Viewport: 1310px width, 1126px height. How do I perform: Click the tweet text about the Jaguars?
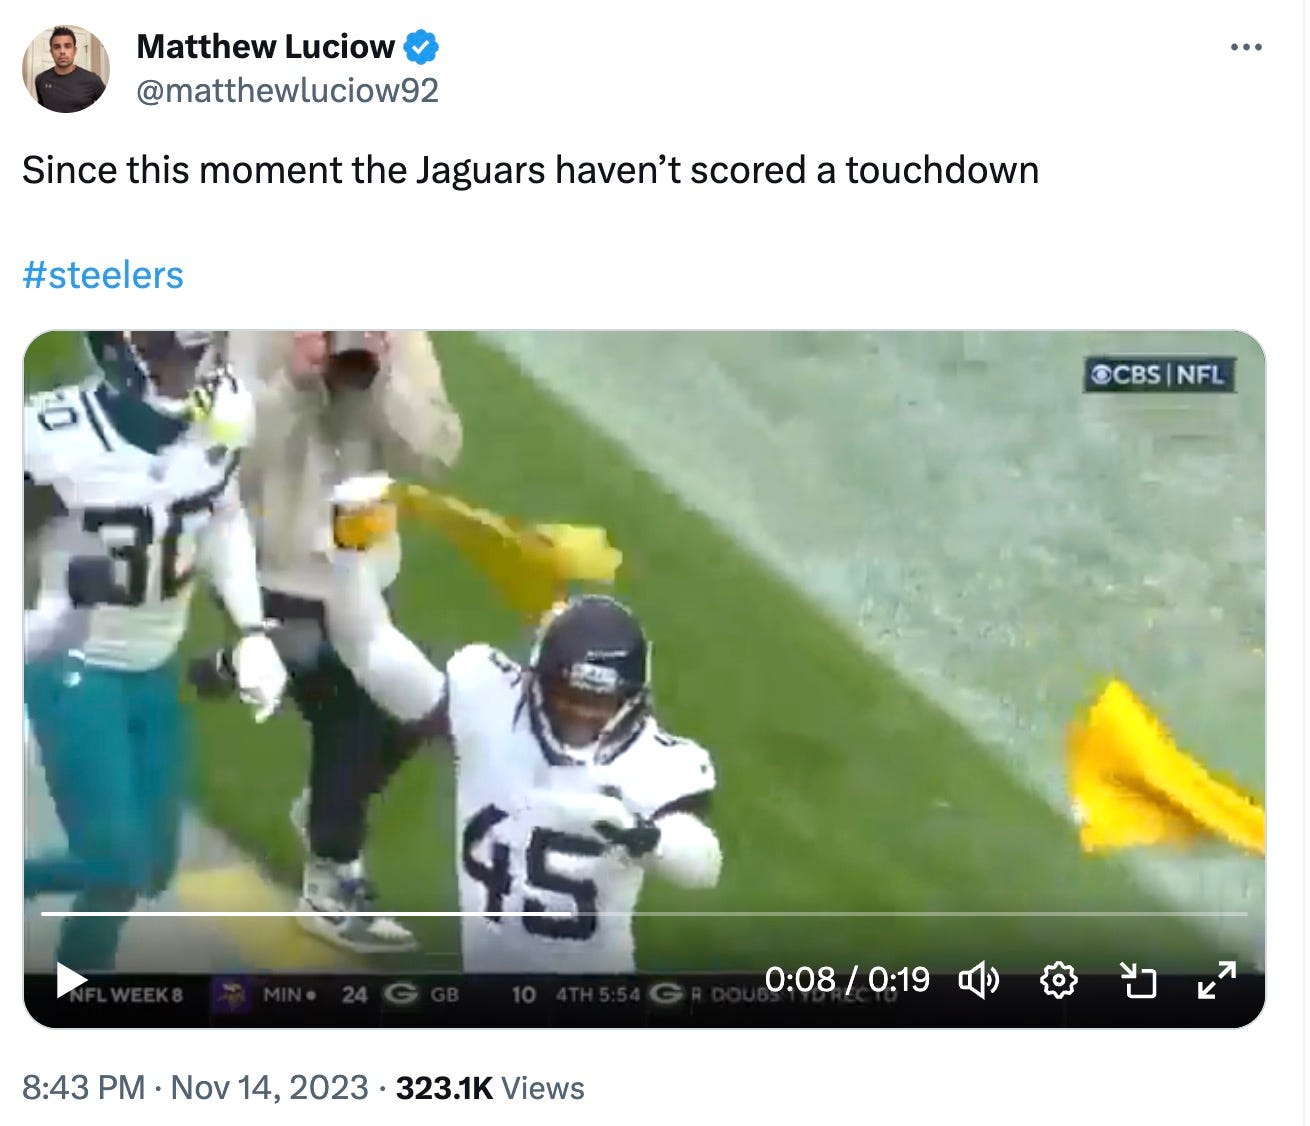pos(531,170)
